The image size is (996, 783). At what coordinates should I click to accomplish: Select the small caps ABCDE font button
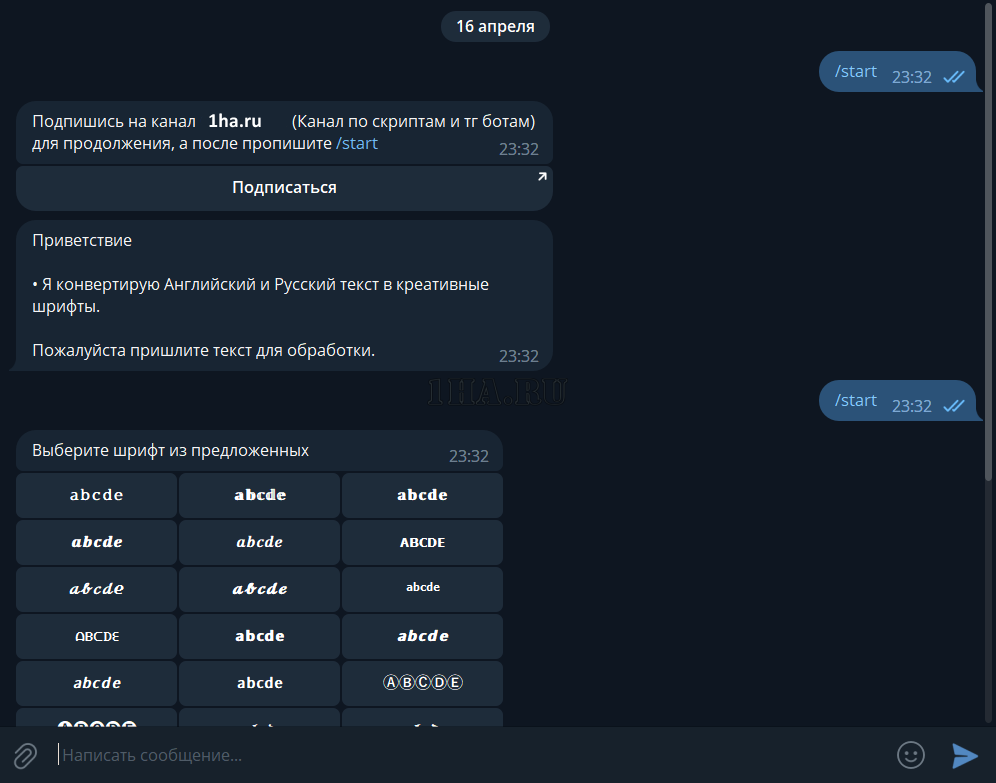click(x=422, y=542)
